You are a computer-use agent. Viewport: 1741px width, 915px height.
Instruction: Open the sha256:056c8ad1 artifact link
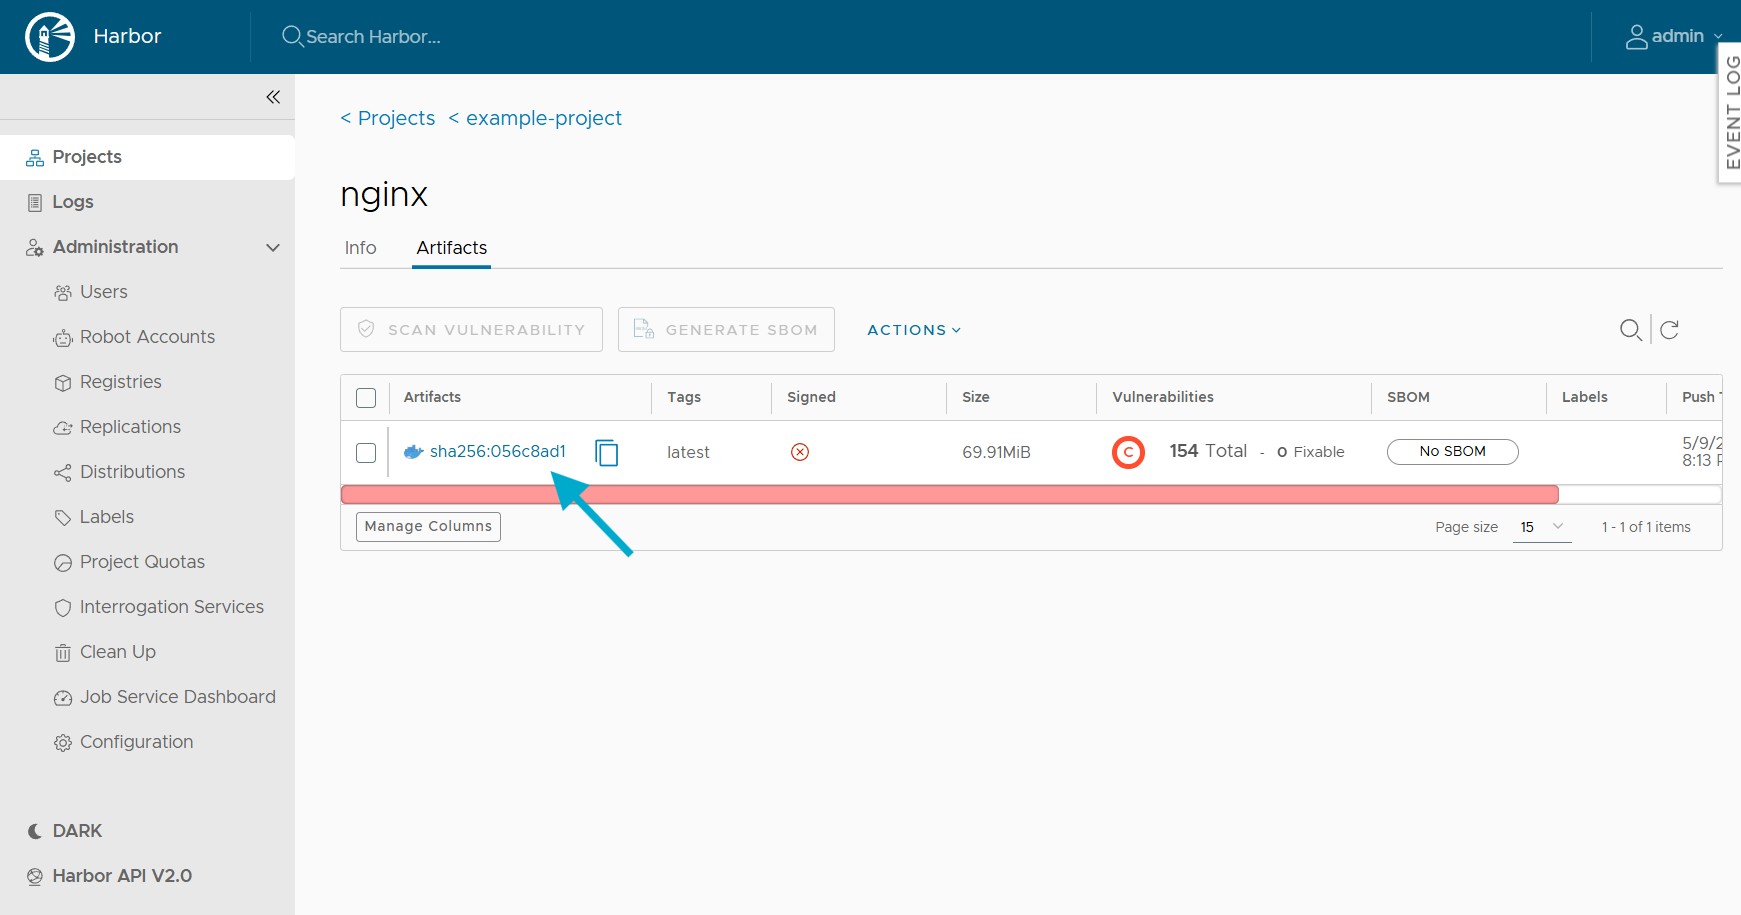point(498,451)
